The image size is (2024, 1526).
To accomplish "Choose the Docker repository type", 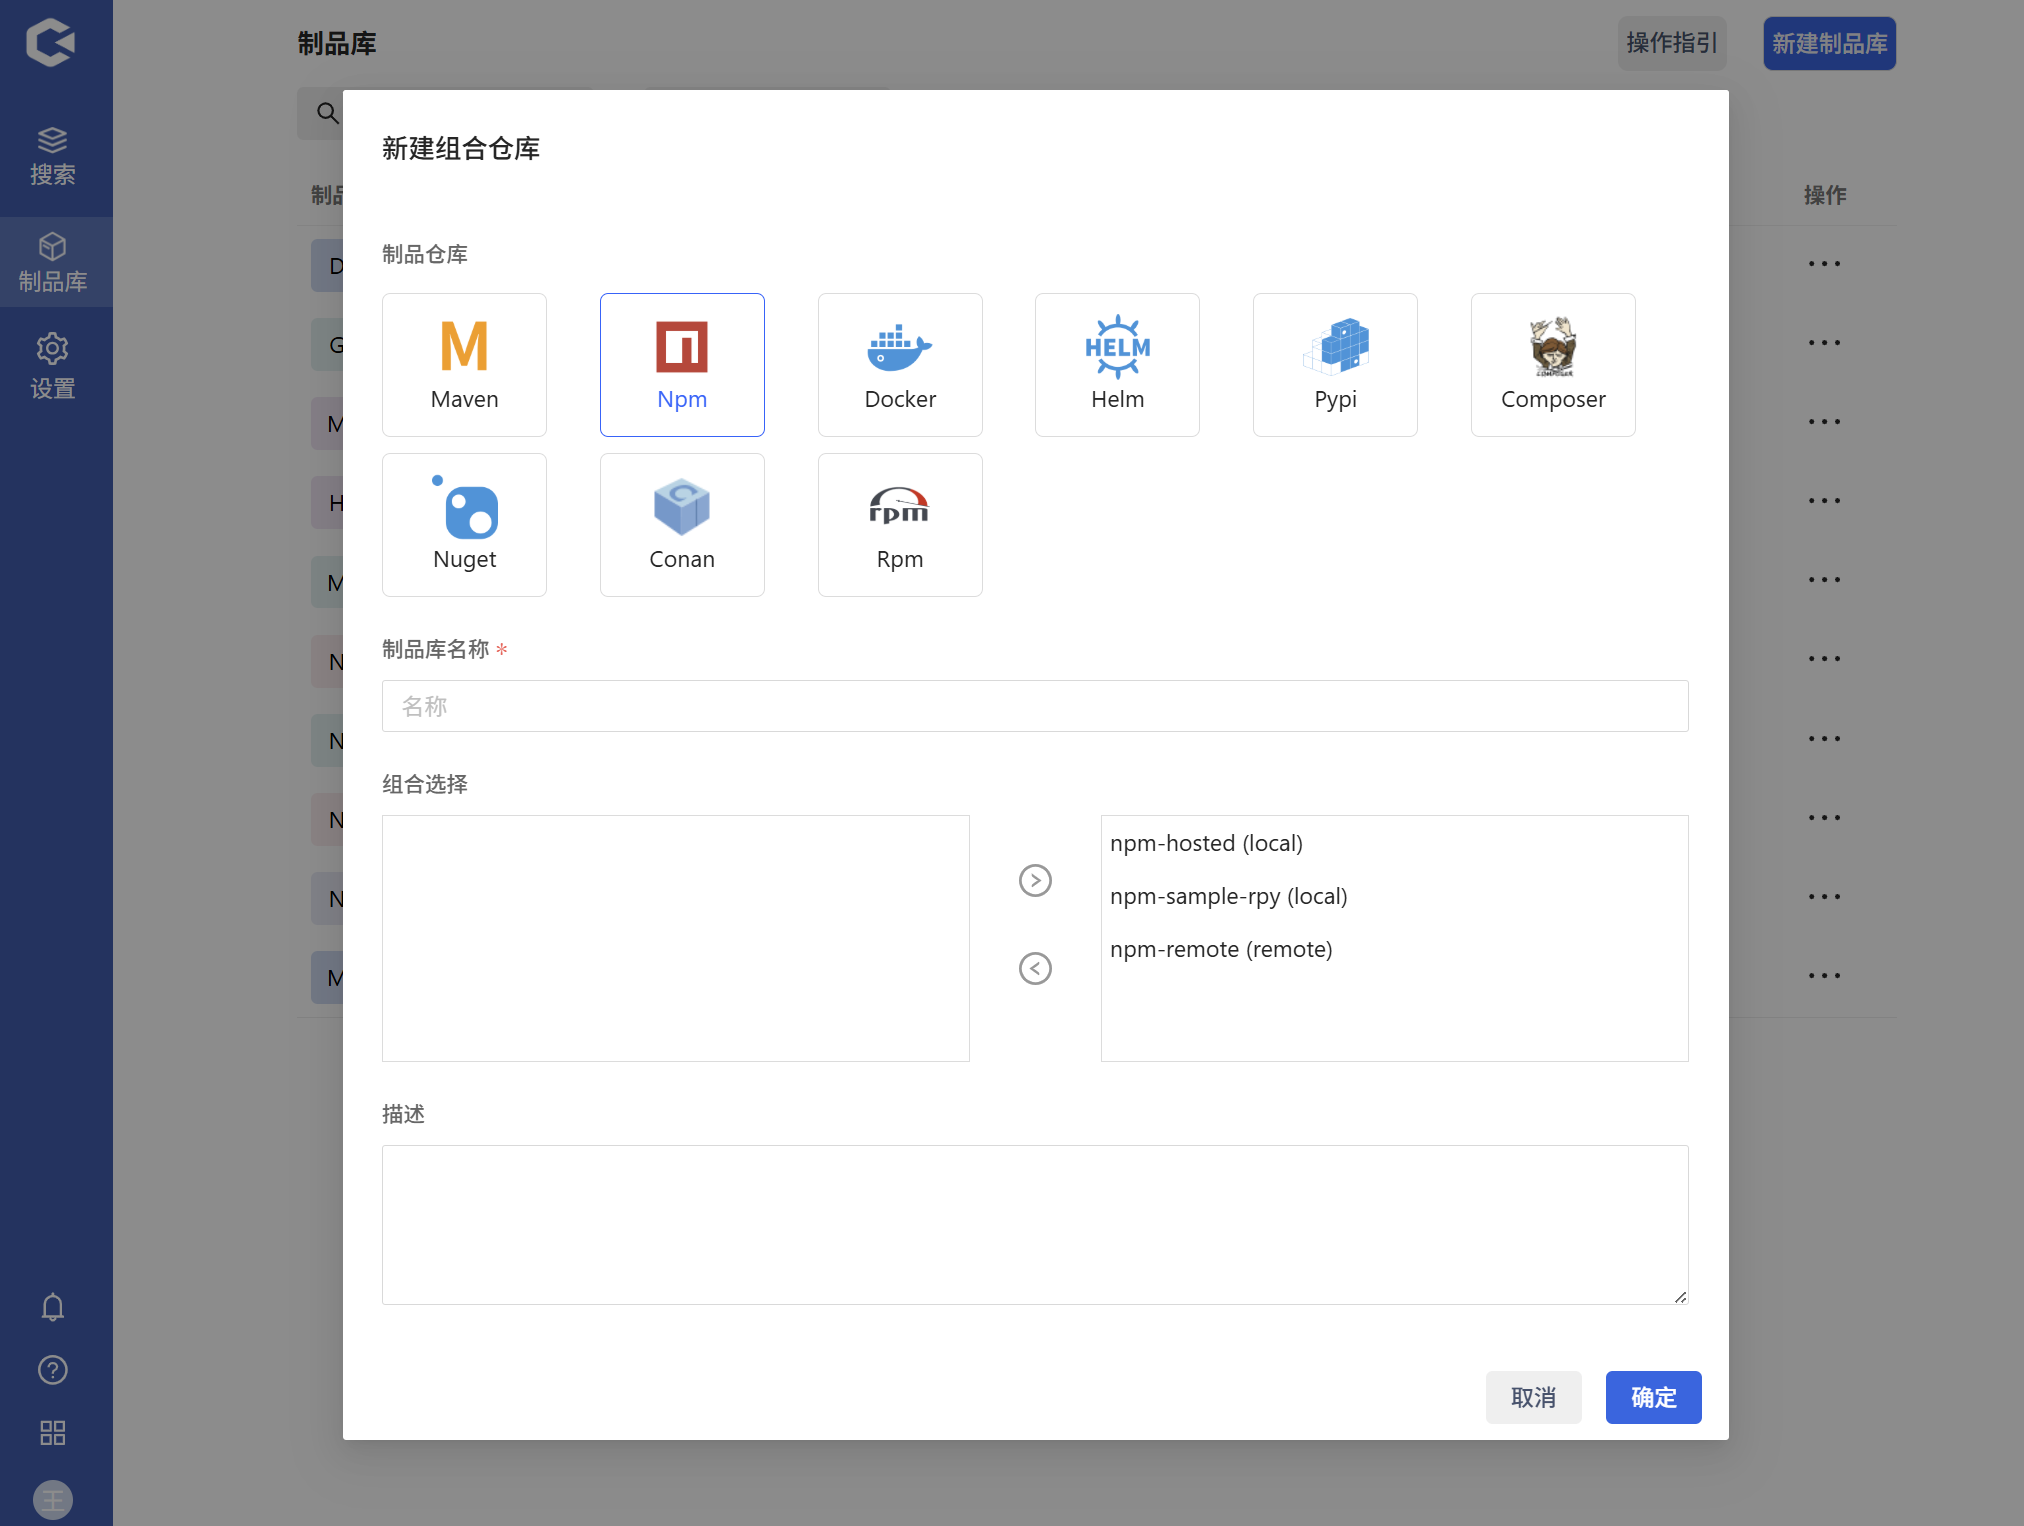I will (x=899, y=365).
